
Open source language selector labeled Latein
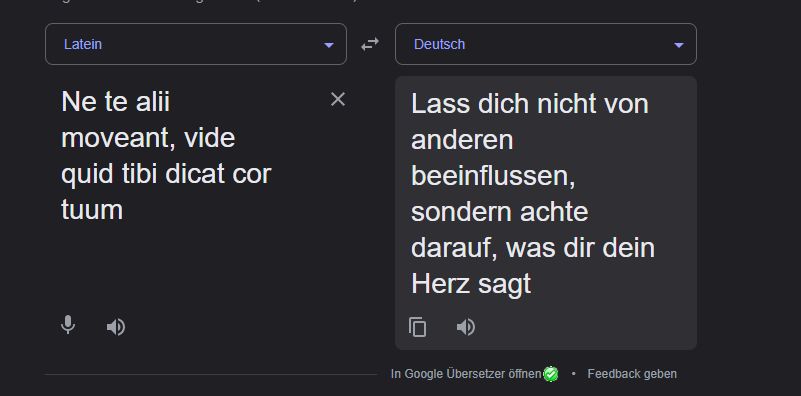coord(196,44)
